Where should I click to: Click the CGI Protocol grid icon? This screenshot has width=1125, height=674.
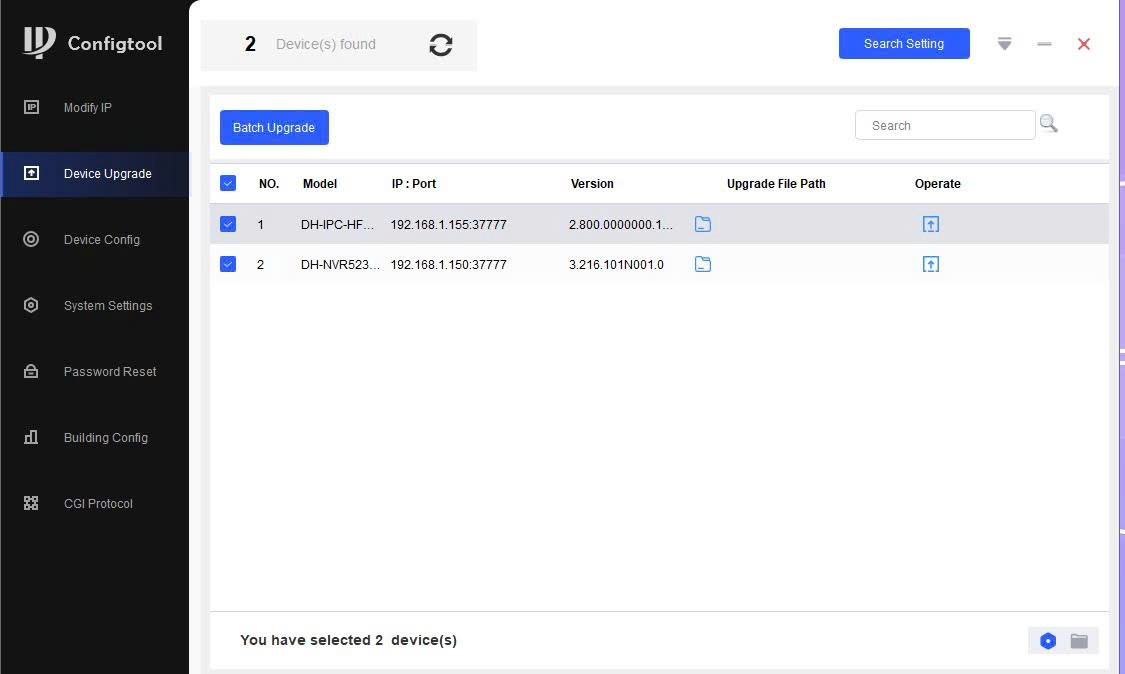point(31,503)
